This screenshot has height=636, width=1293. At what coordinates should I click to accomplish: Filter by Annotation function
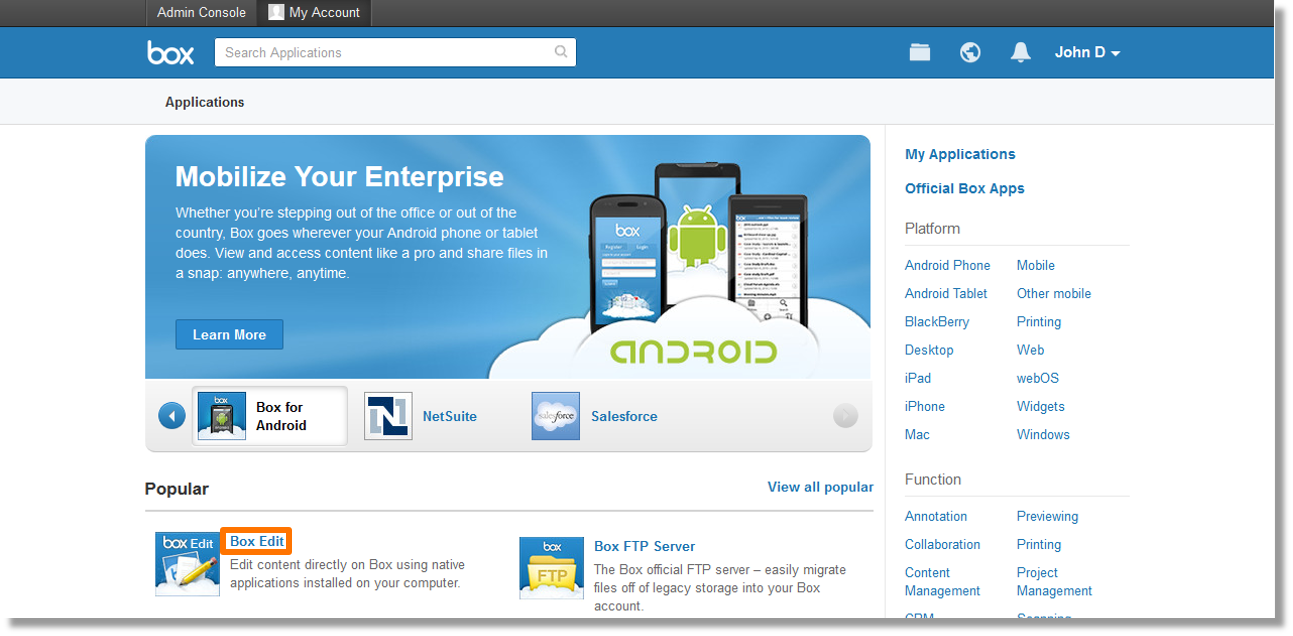[936, 516]
